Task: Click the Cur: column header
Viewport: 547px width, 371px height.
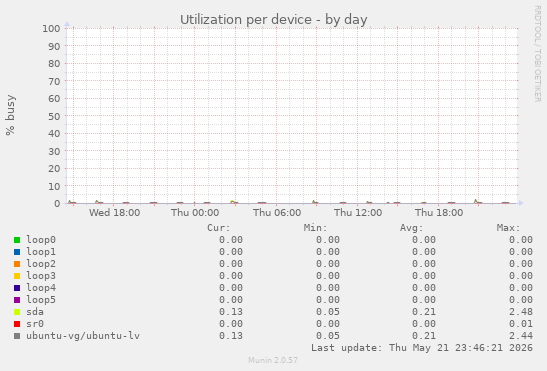Action: pyautogui.click(x=219, y=228)
